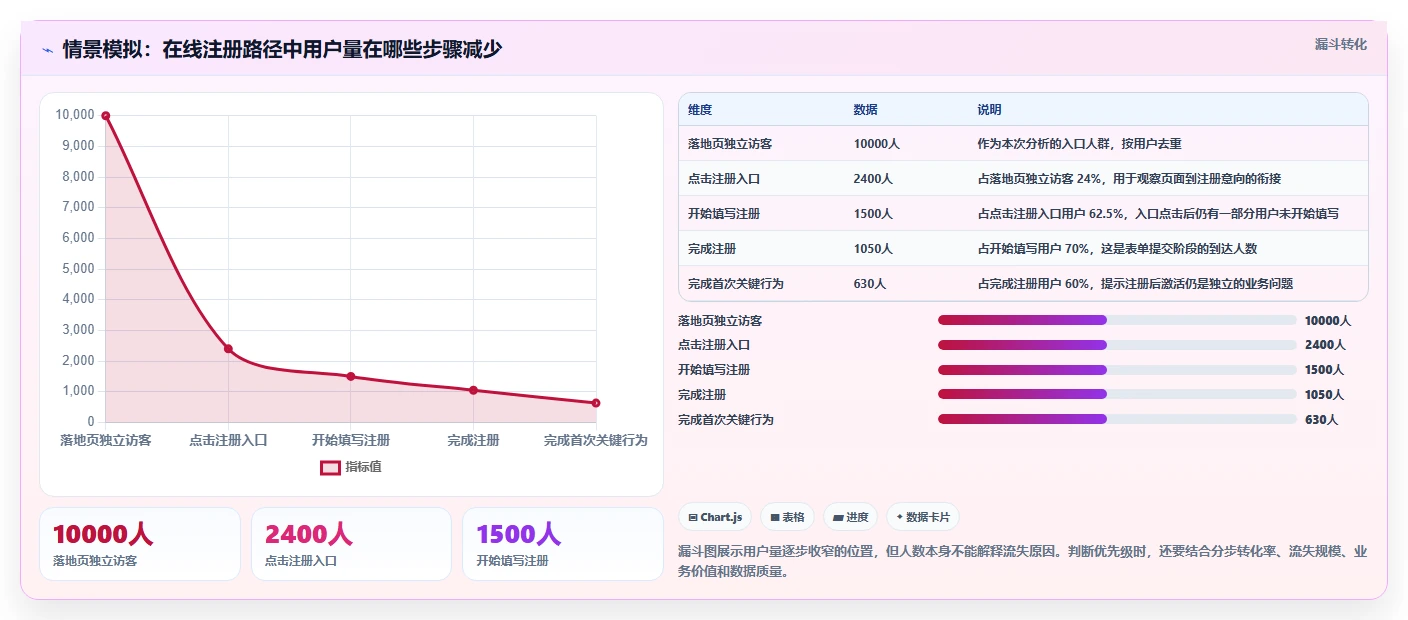Click the 10000人 table cell
The image size is (1408, 620).
[877, 144]
